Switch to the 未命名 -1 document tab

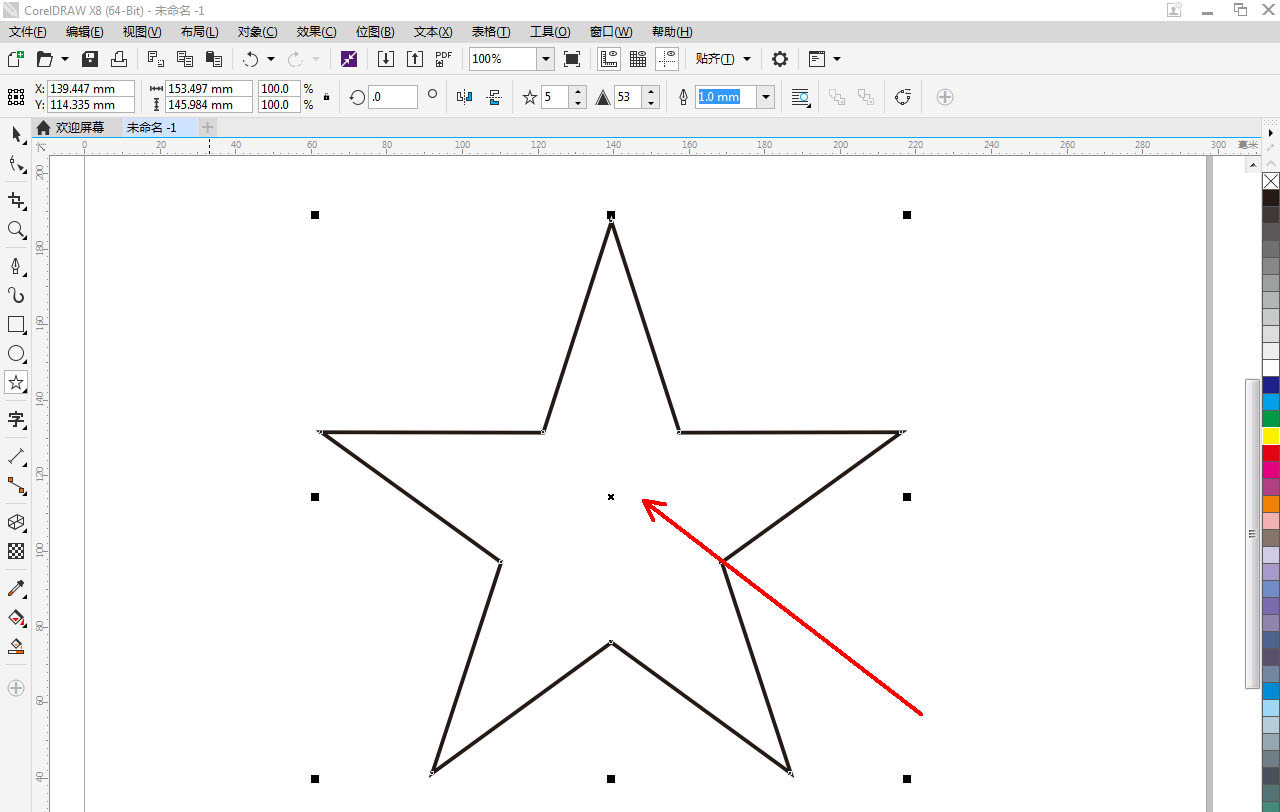click(x=151, y=127)
